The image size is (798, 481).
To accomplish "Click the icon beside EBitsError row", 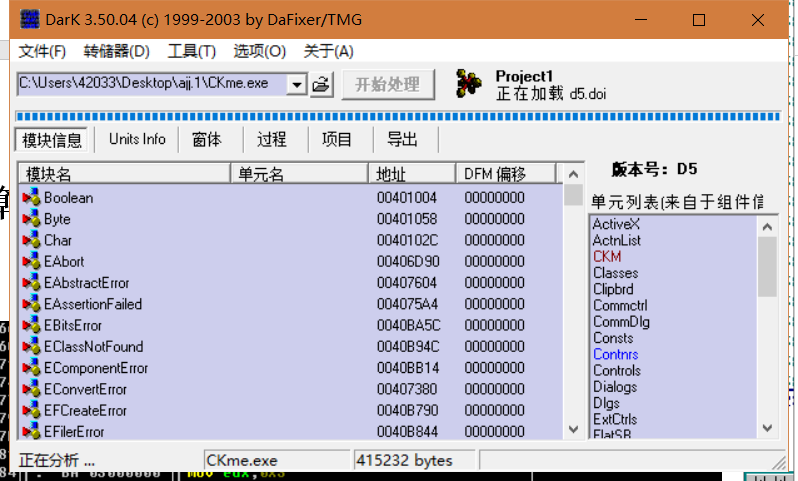I will 31,326.
